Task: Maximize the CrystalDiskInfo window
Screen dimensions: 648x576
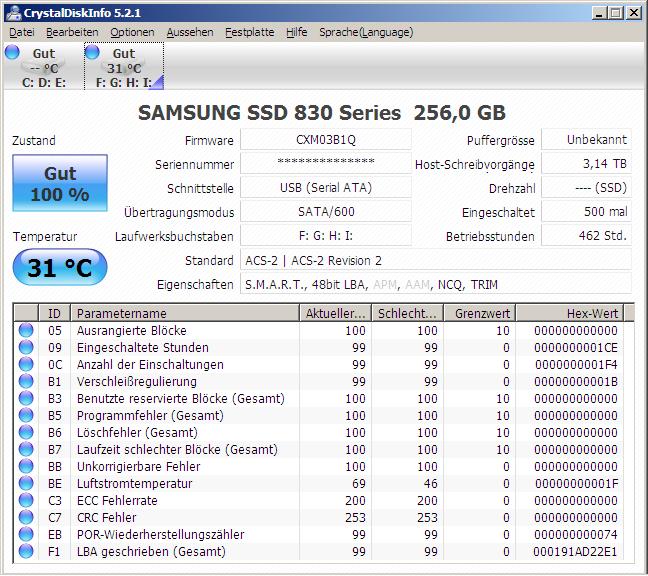Action: 615,13
